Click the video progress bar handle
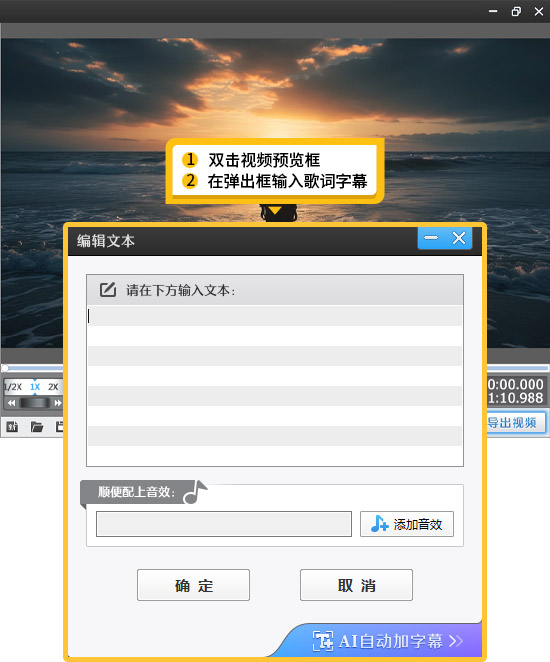 coord(5,368)
